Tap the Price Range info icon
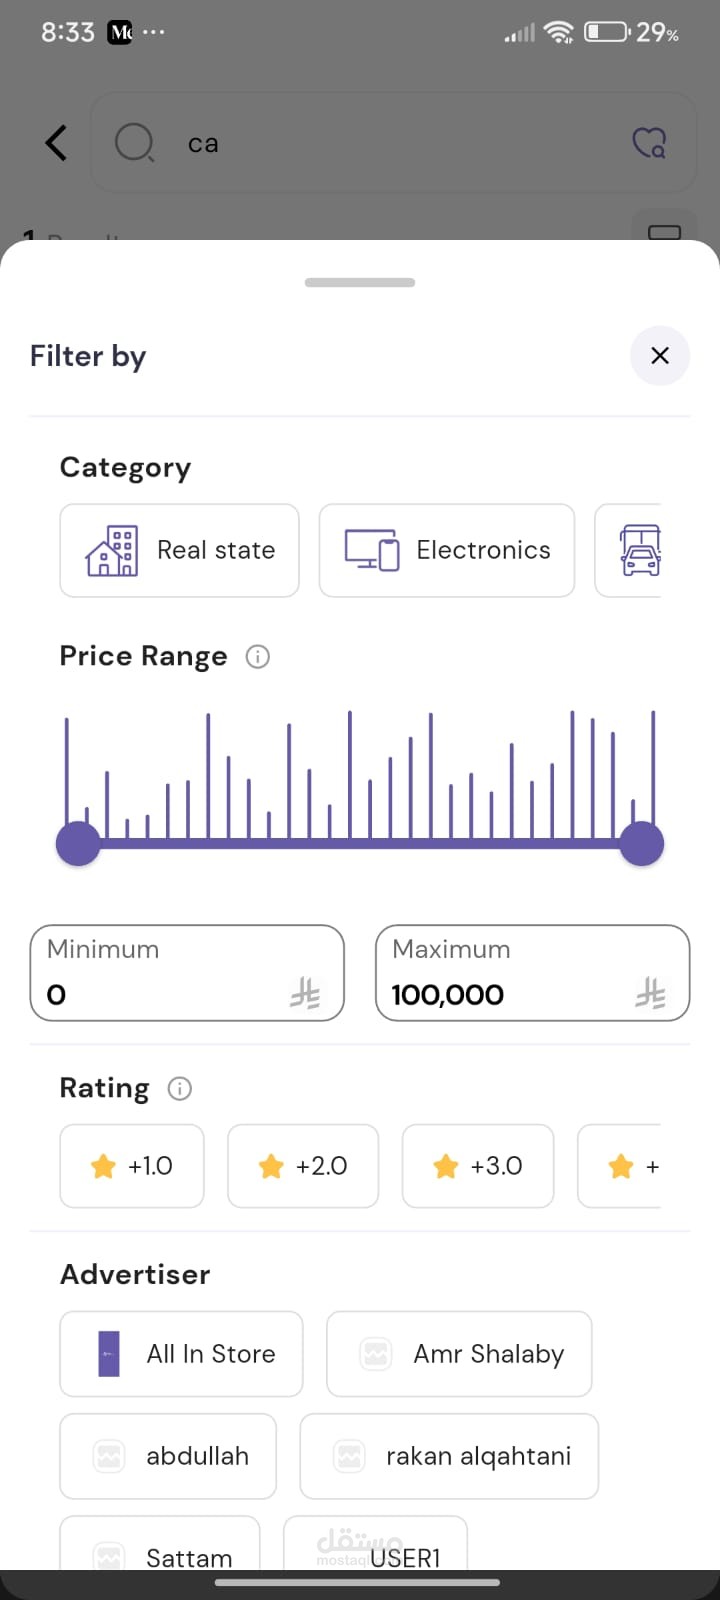This screenshot has height=1600, width=720. (x=258, y=657)
